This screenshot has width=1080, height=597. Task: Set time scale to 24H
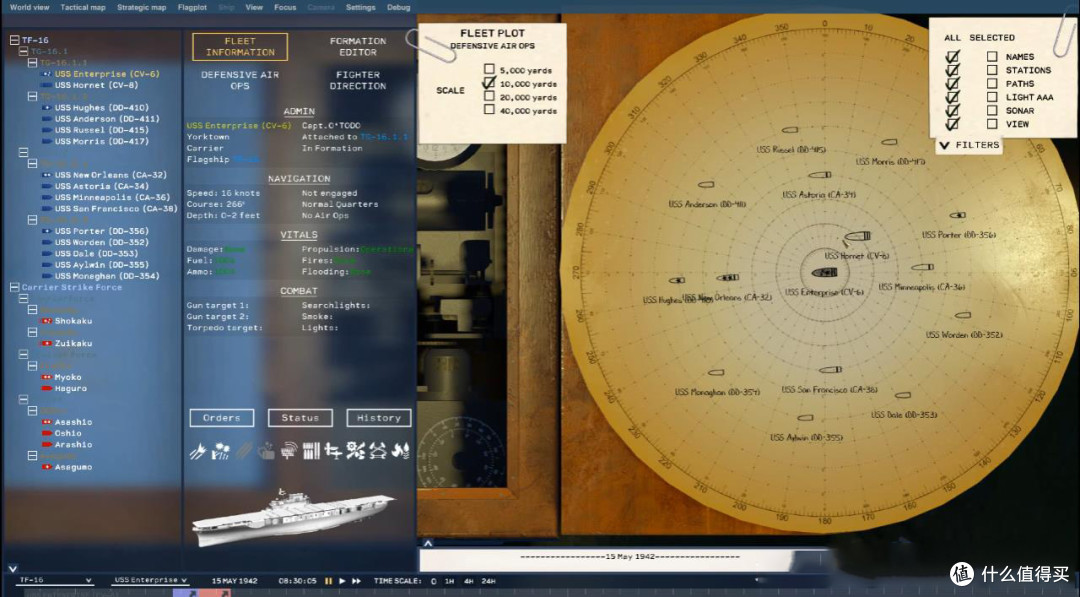point(488,581)
